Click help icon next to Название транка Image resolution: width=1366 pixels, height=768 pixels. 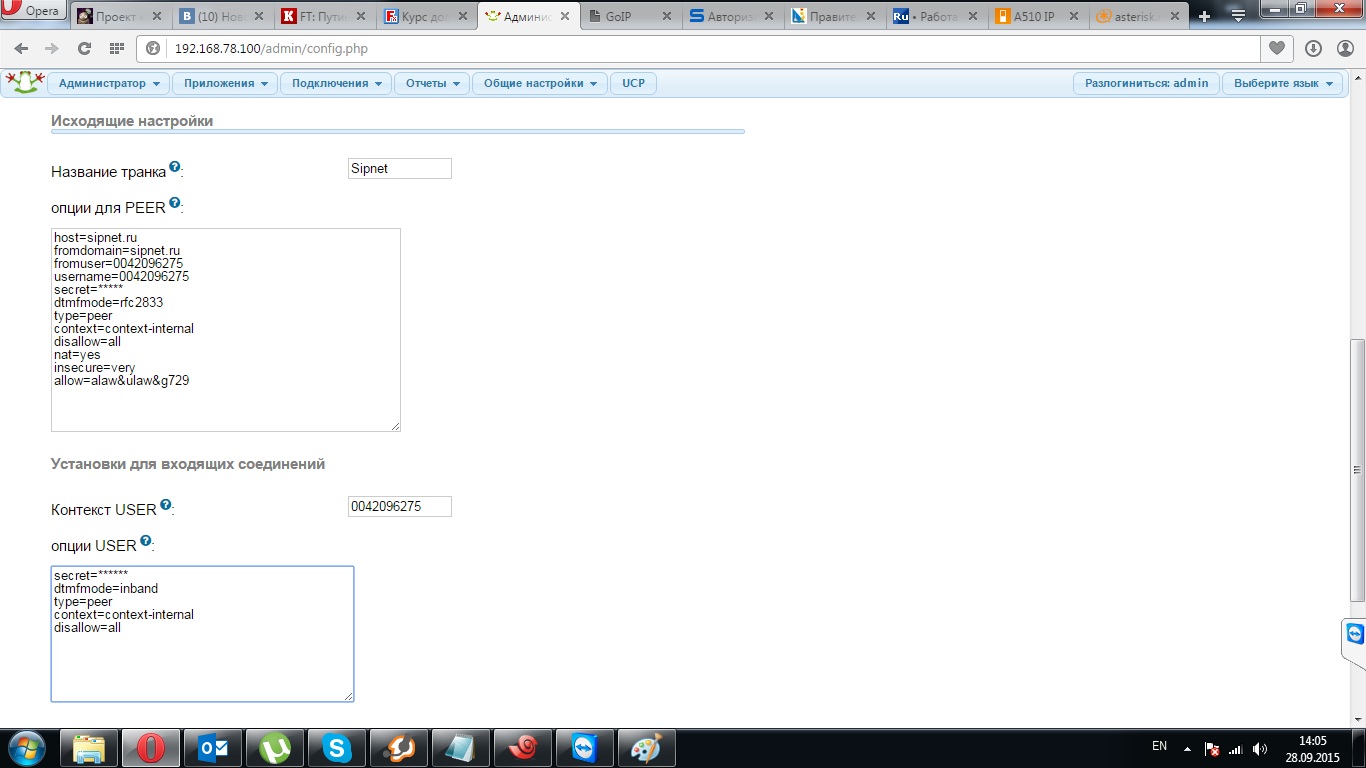click(175, 167)
